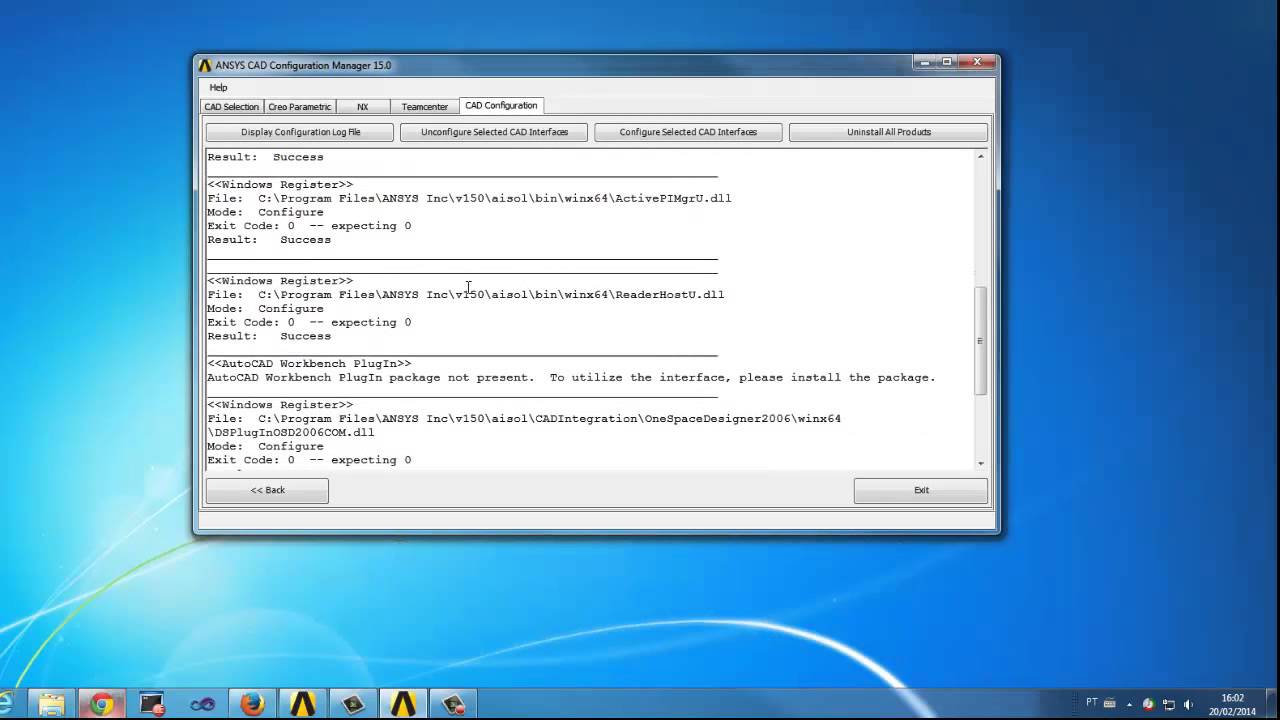Open the Help menu
This screenshot has width=1280, height=720.
(218, 87)
